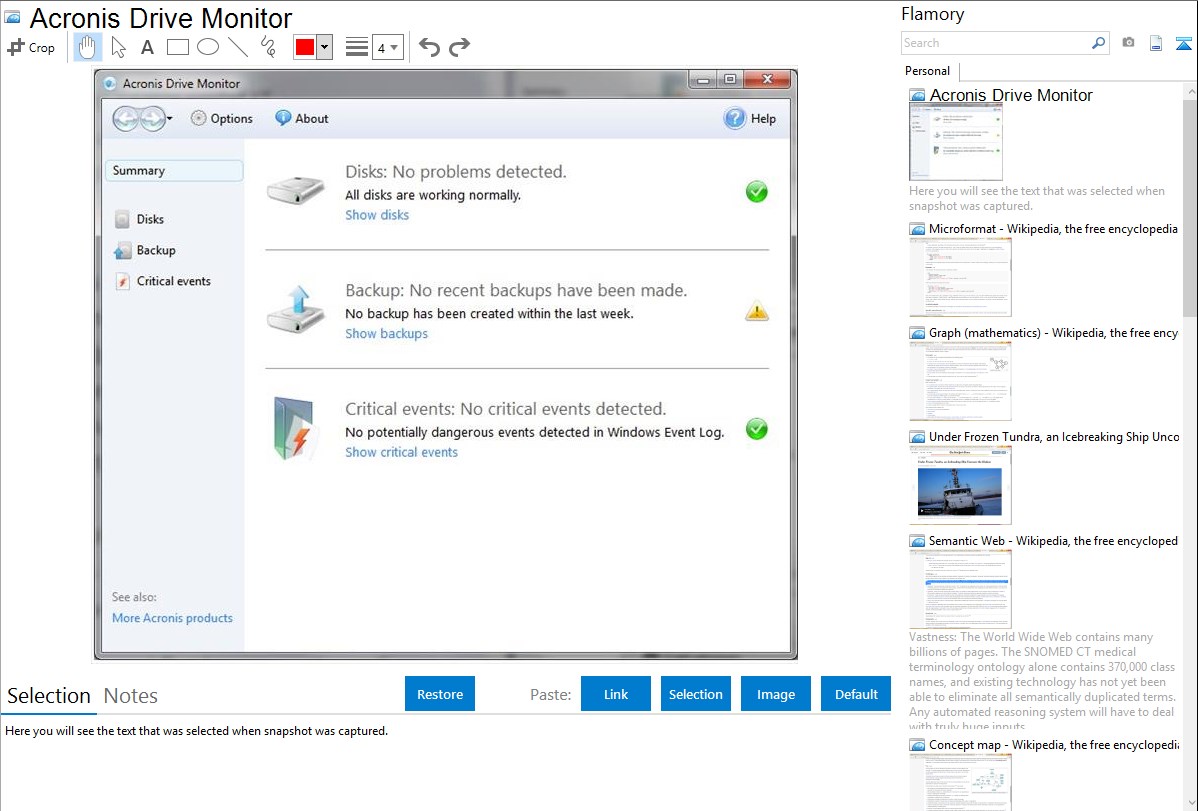Follow the Show backups link

[387, 333]
